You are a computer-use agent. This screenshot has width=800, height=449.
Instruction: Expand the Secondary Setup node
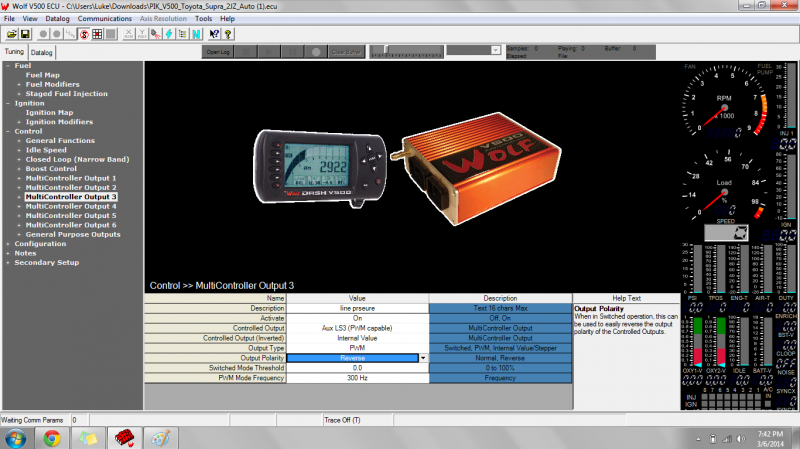(x=8, y=263)
